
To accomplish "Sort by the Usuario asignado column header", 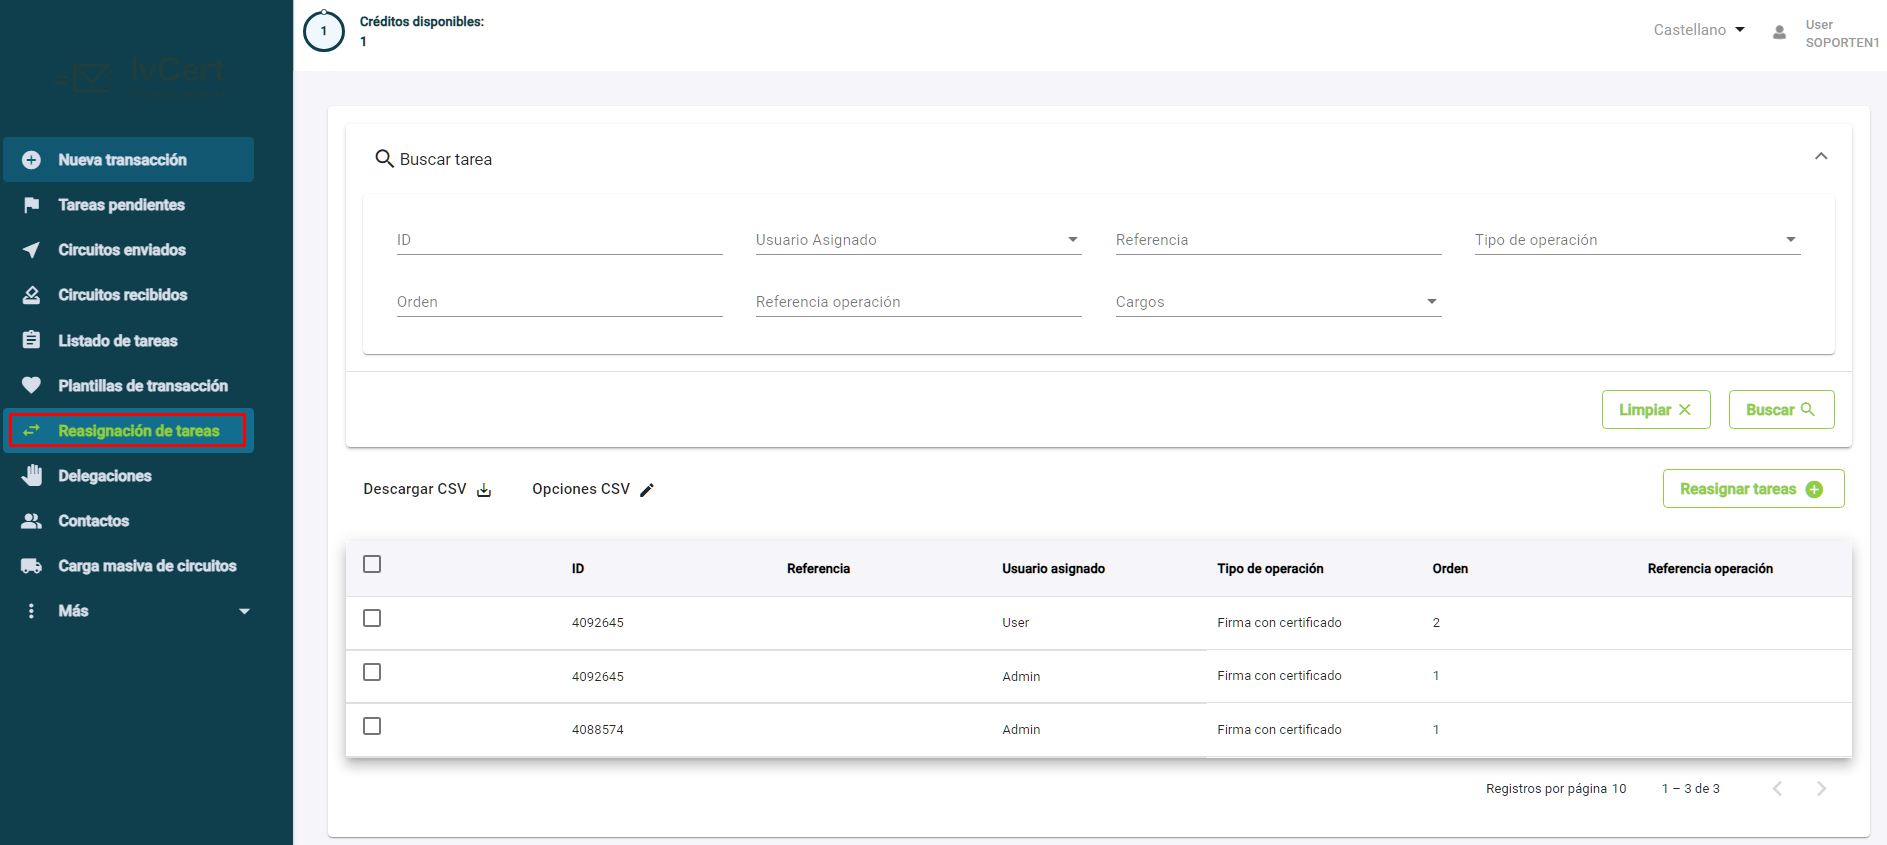I will [x=1053, y=569].
